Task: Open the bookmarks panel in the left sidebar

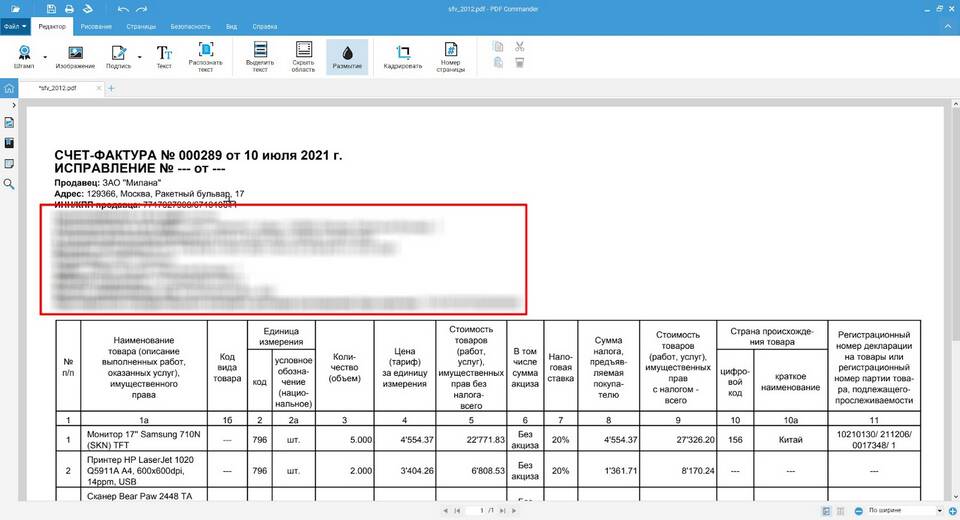Action: pyautogui.click(x=9, y=143)
